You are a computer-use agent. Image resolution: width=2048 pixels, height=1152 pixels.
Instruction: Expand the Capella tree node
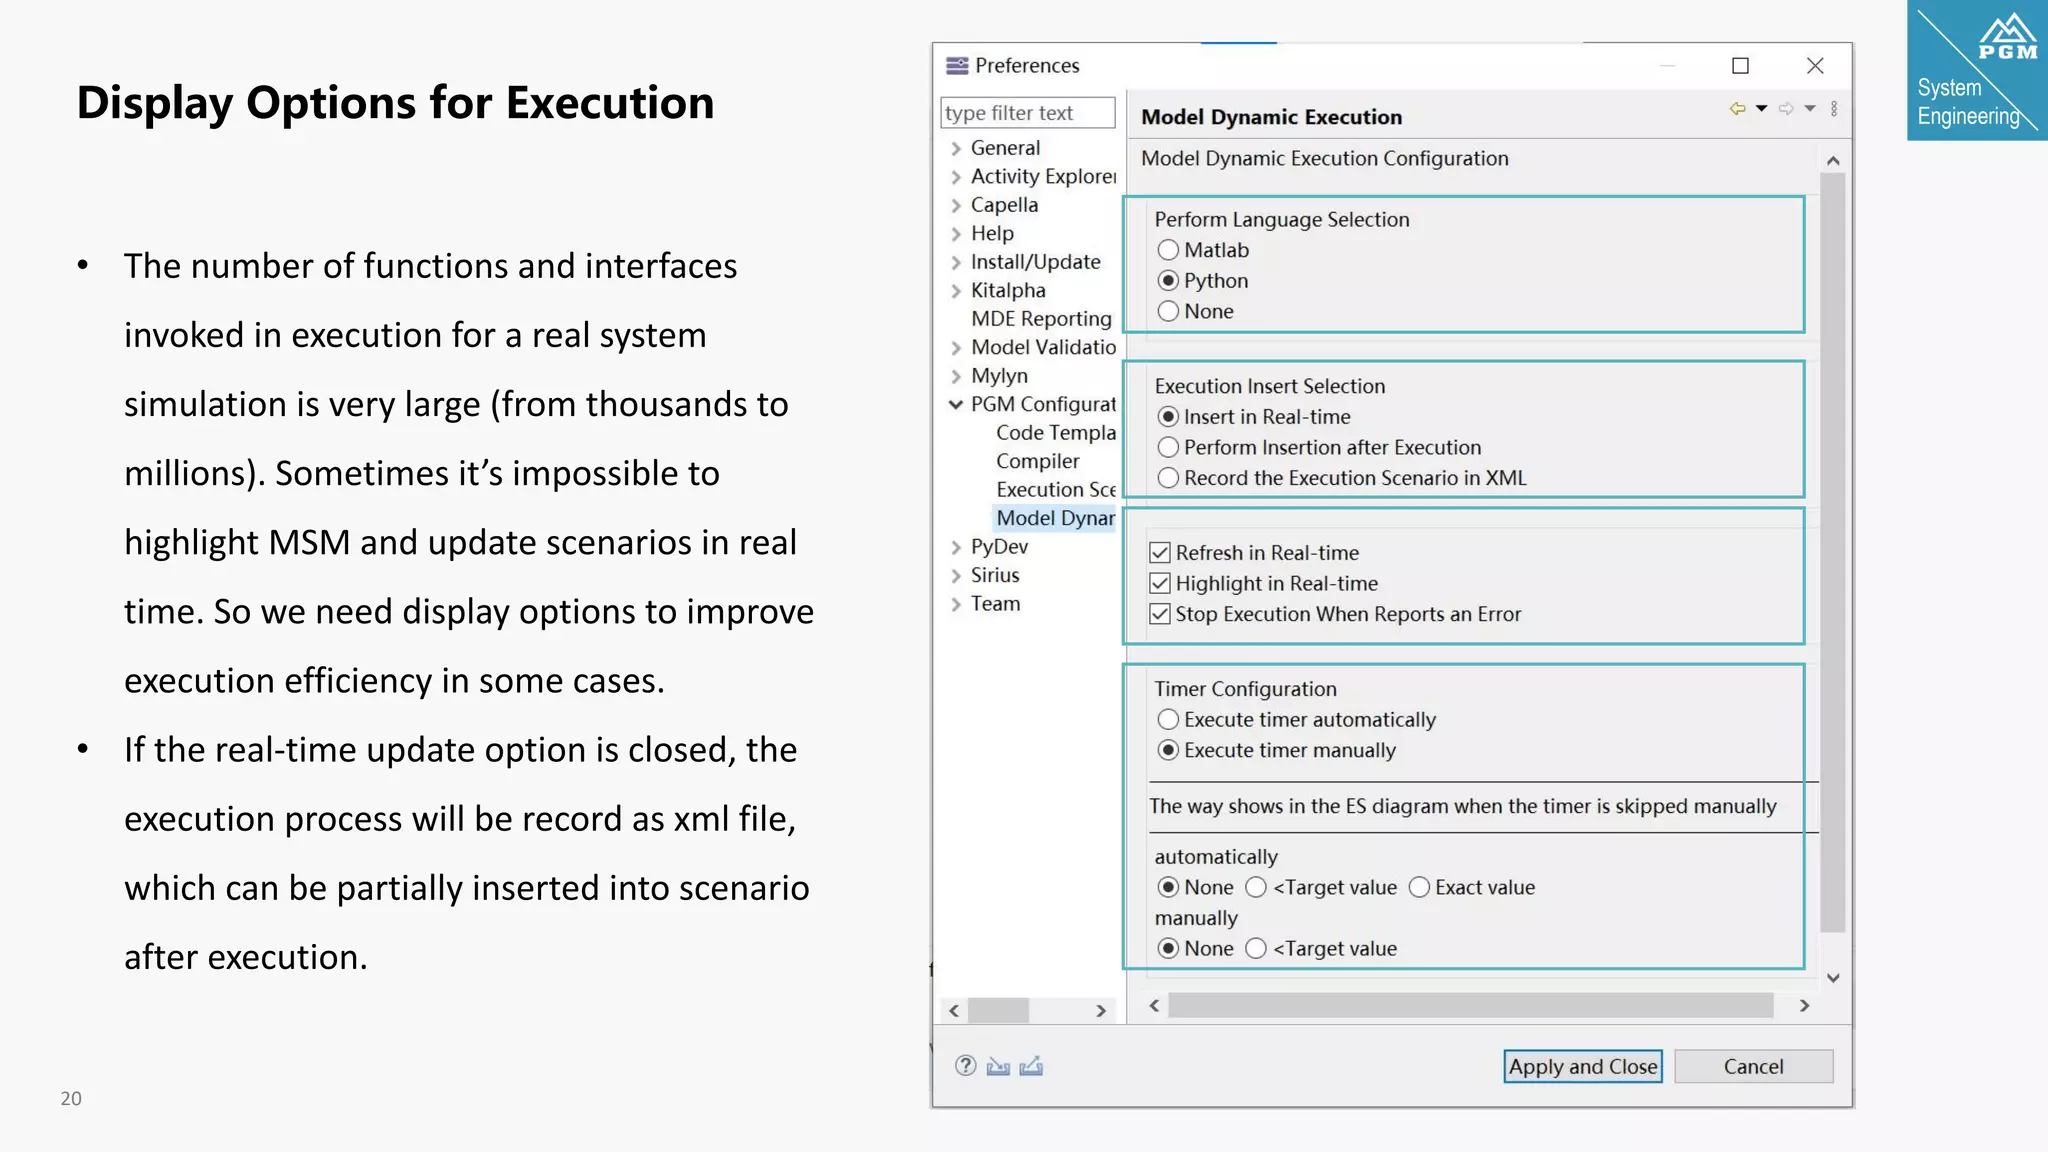(x=956, y=205)
